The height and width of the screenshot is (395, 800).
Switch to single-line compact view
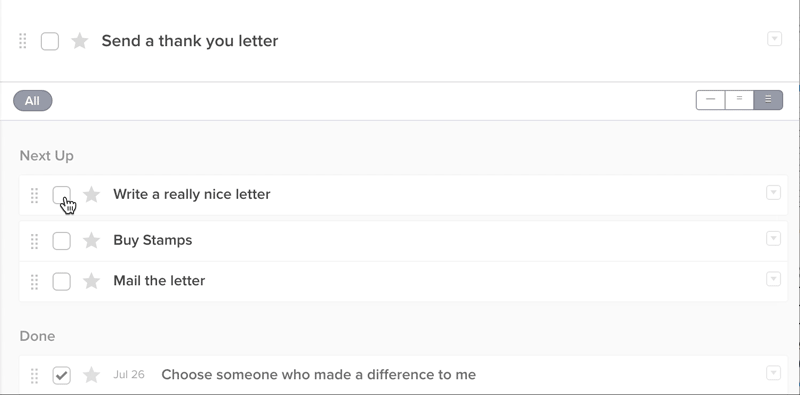click(x=710, y=100)
